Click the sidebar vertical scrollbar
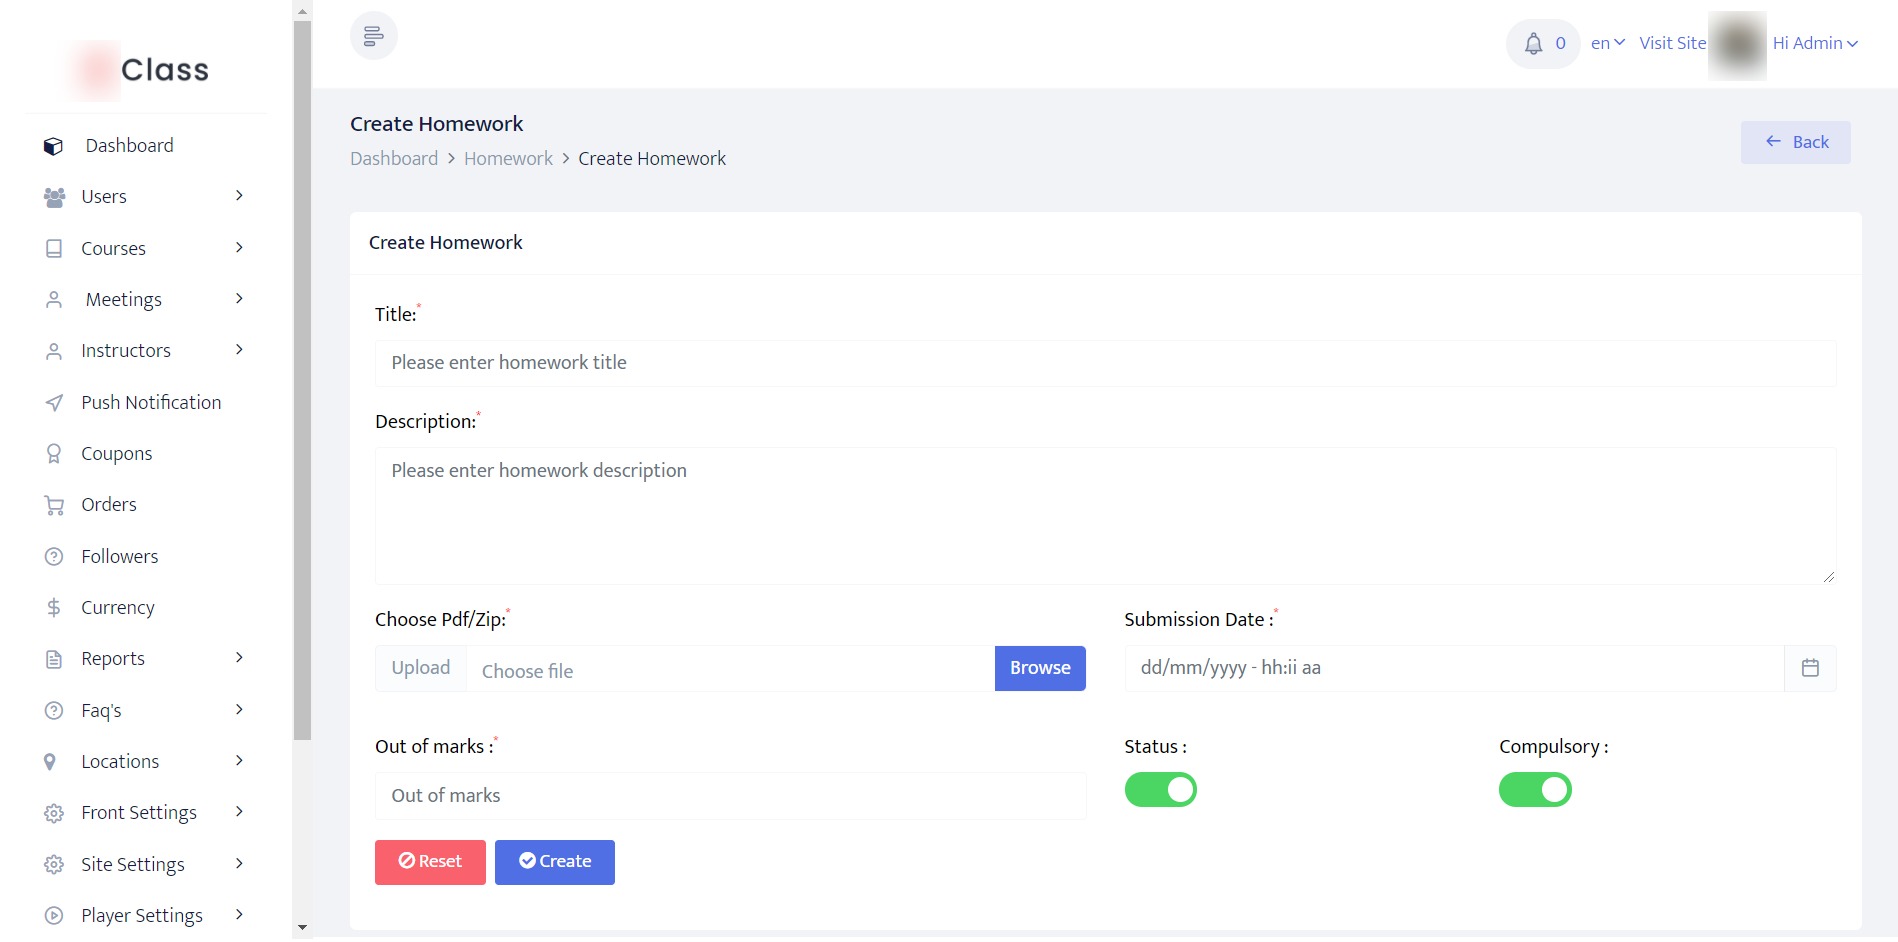Viewport: 1898px width, 942px height. [302, 380]
